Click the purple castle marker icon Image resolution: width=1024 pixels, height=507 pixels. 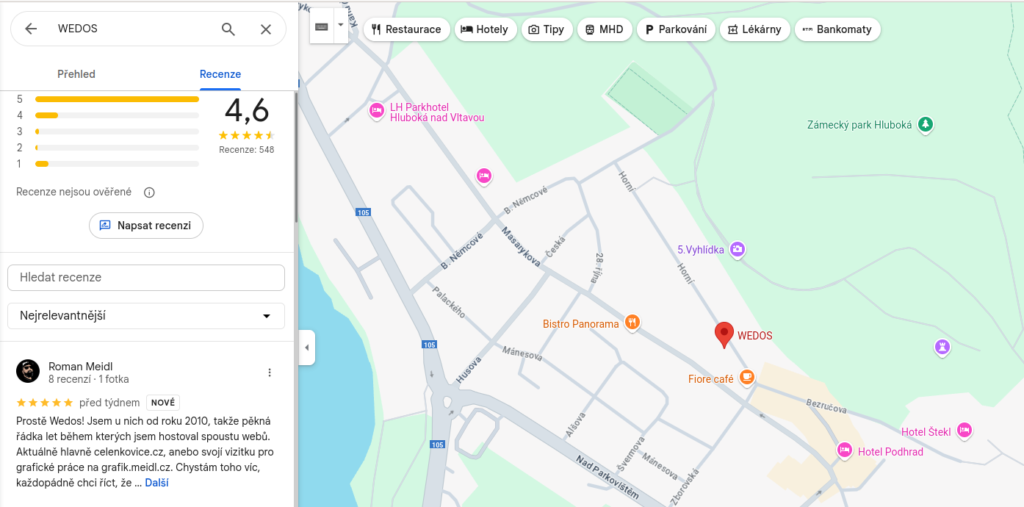click(942, 346)
